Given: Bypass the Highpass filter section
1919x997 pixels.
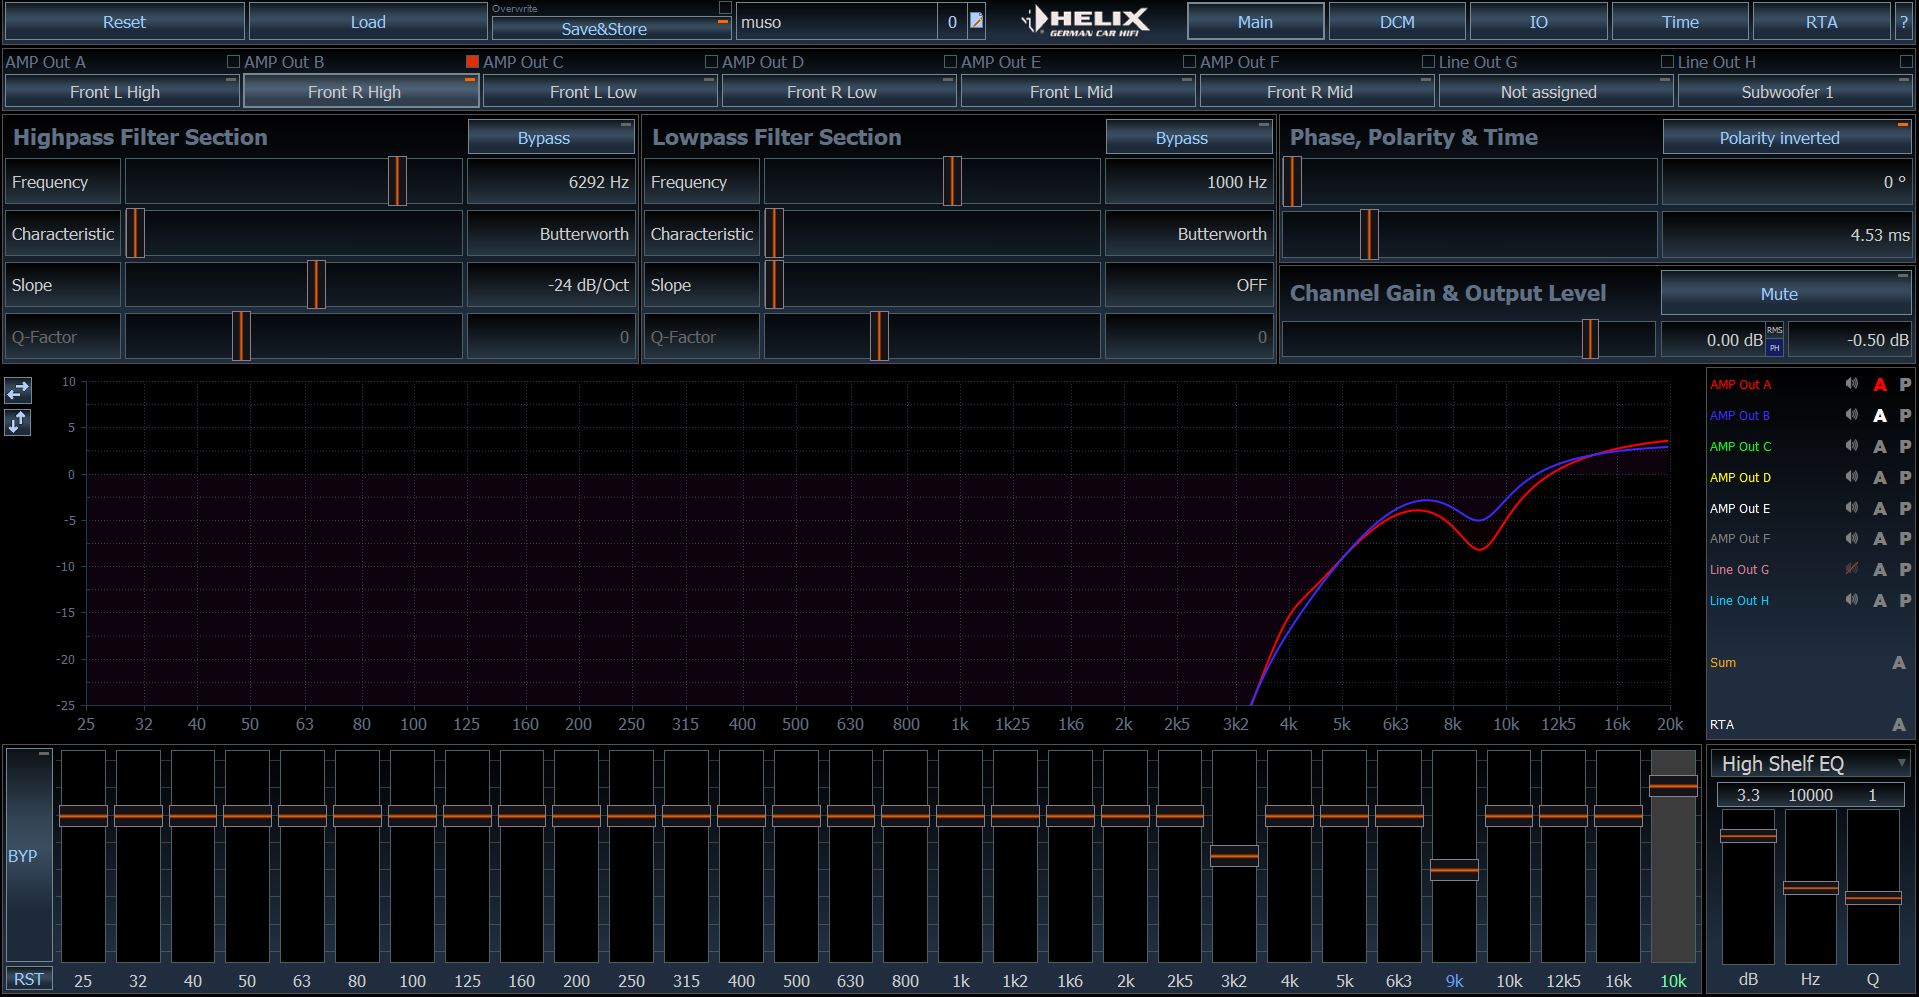Looking at the screenshot, I should (550, 138).
